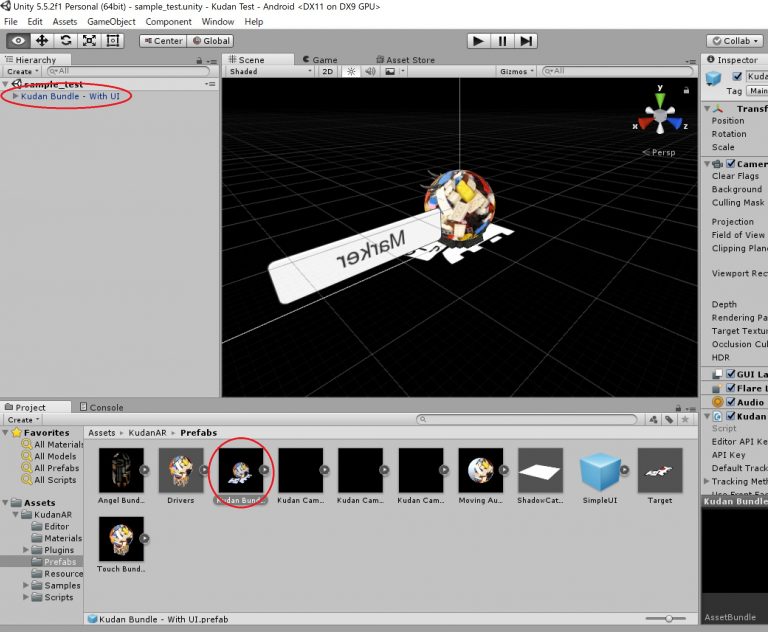Toggle the GUI Layer checkbox
Image resolution: width=768 pixels, height=632 pixels.
731,374
